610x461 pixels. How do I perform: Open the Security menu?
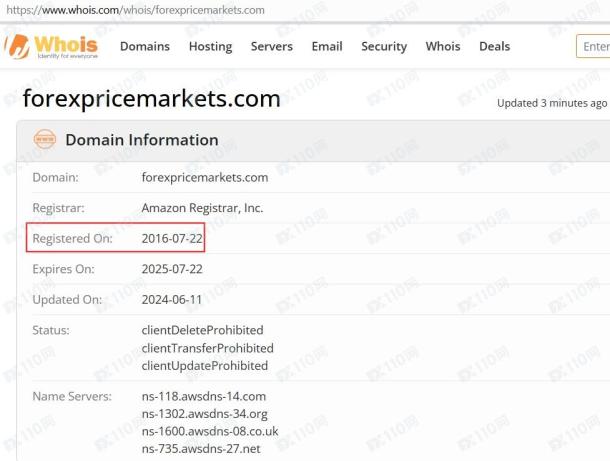click(x=384, y=46)
